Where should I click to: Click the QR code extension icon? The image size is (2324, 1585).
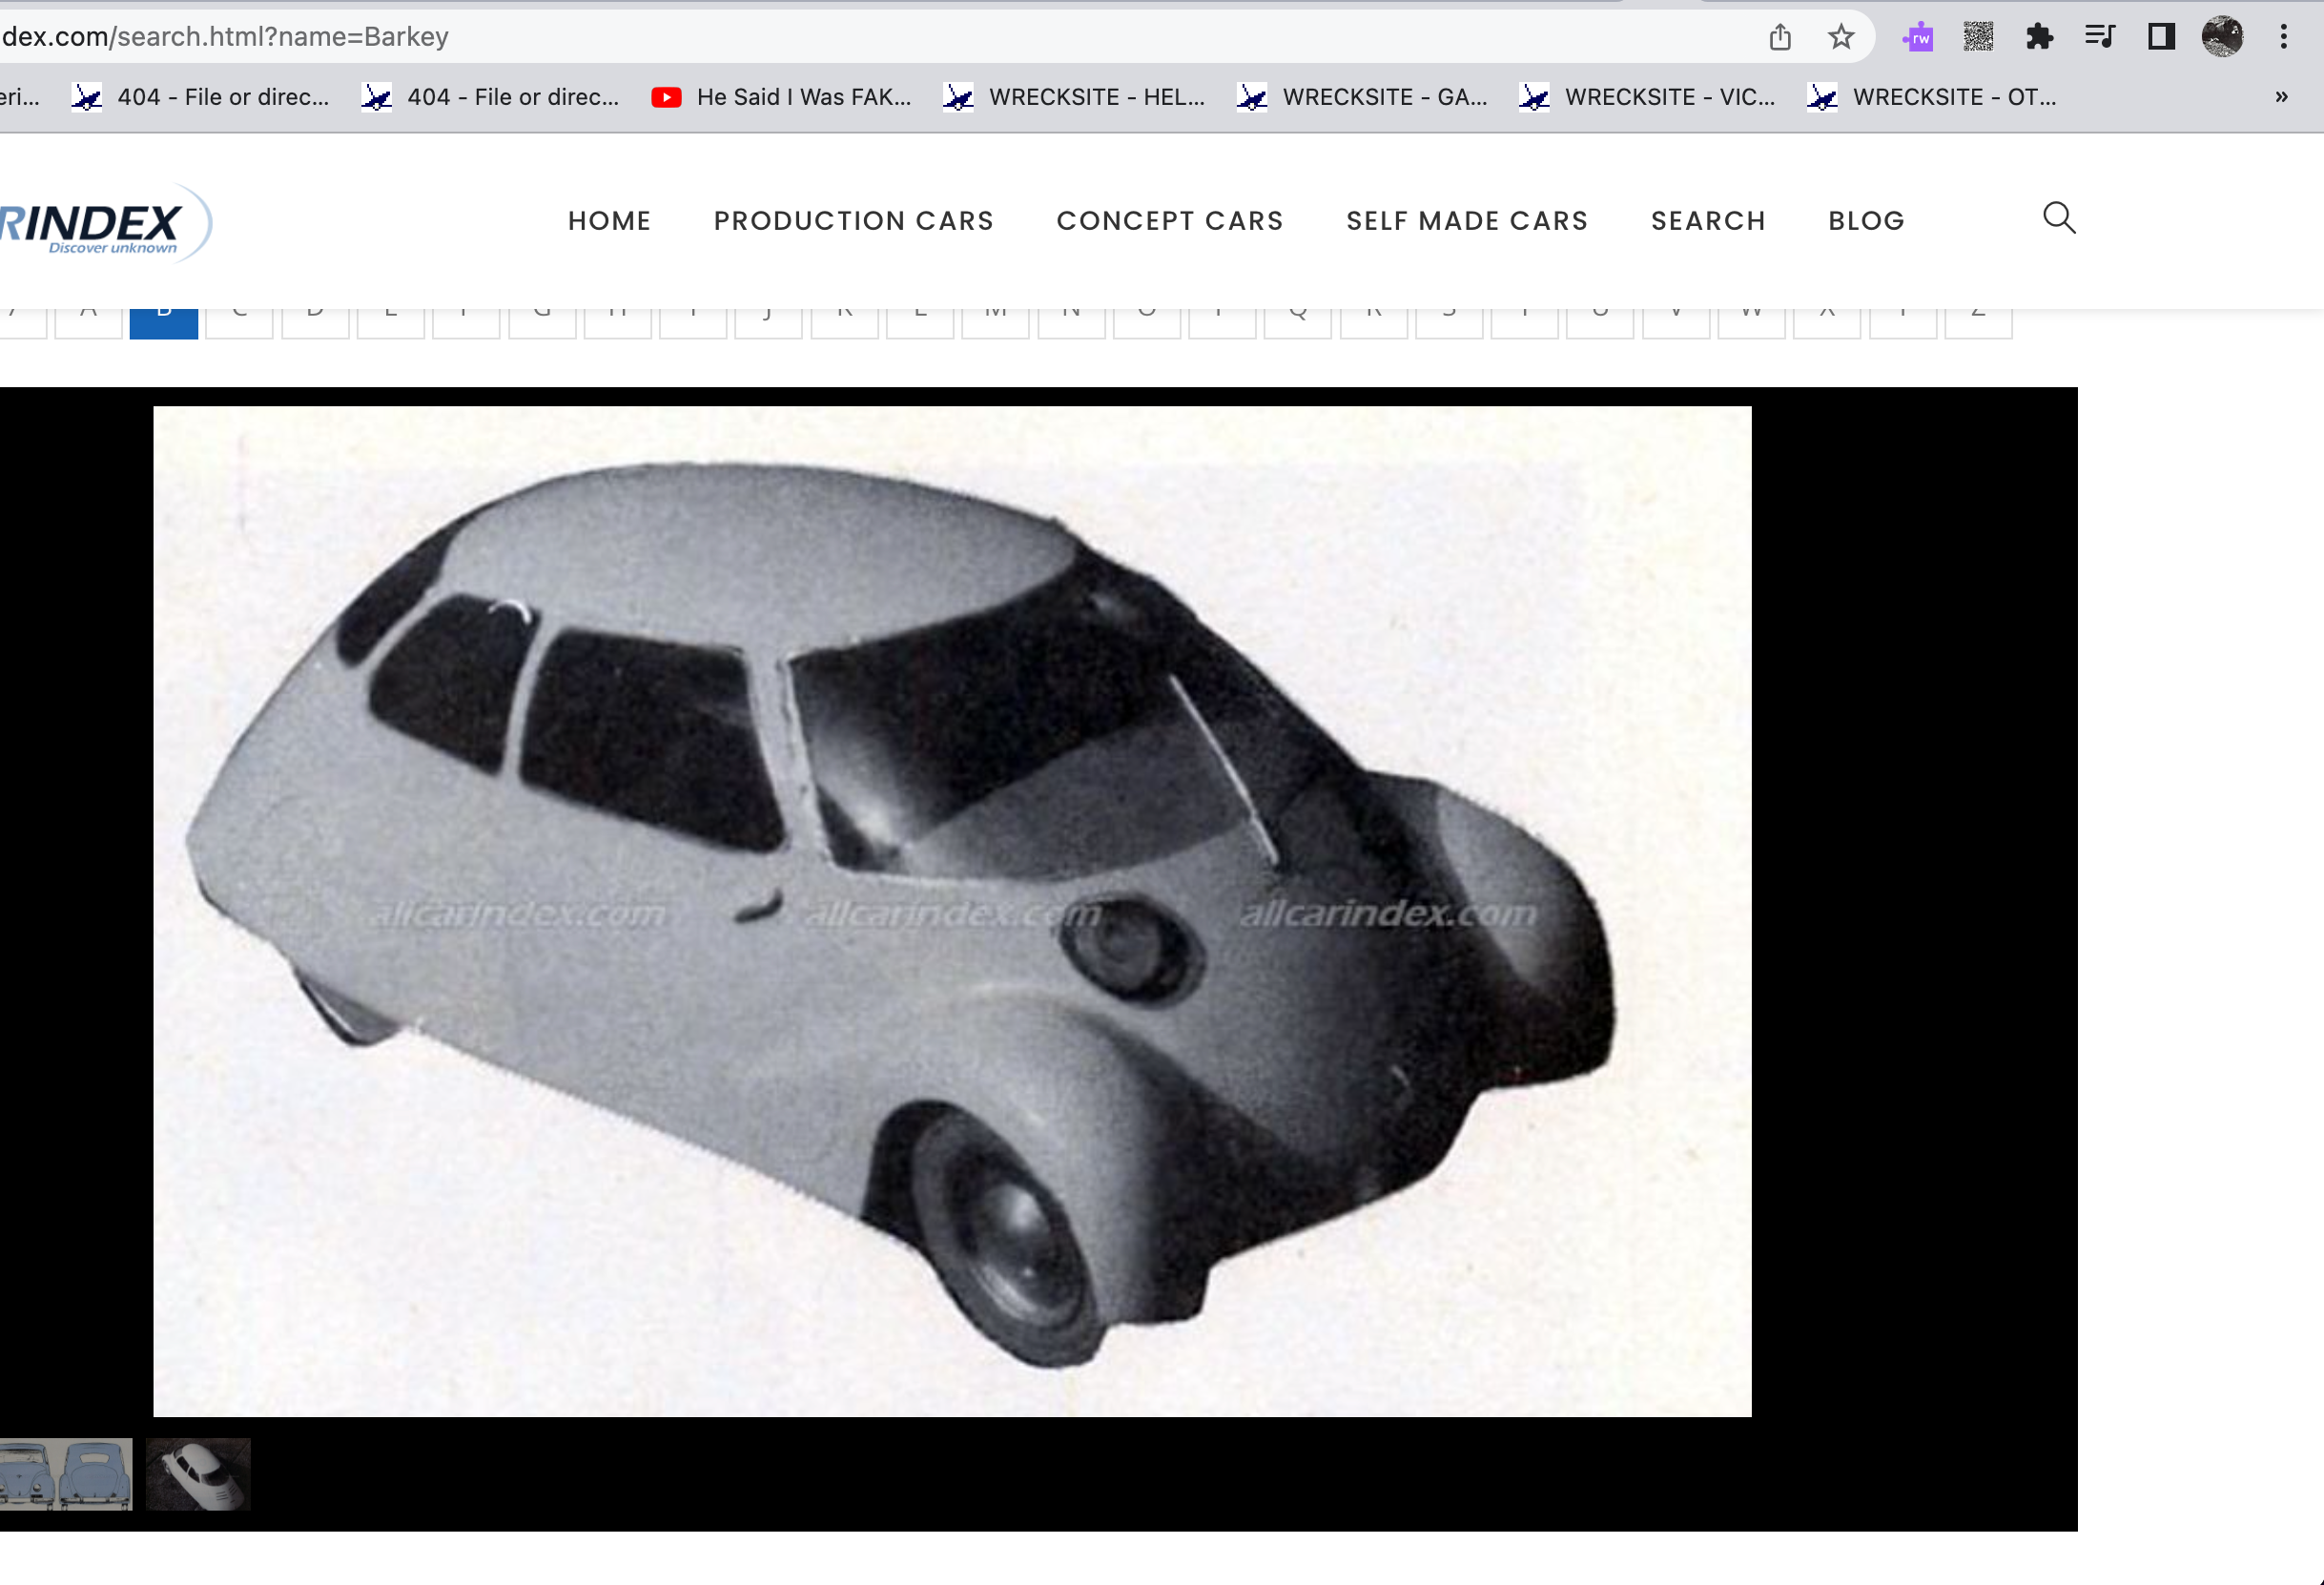point(1977,37)
